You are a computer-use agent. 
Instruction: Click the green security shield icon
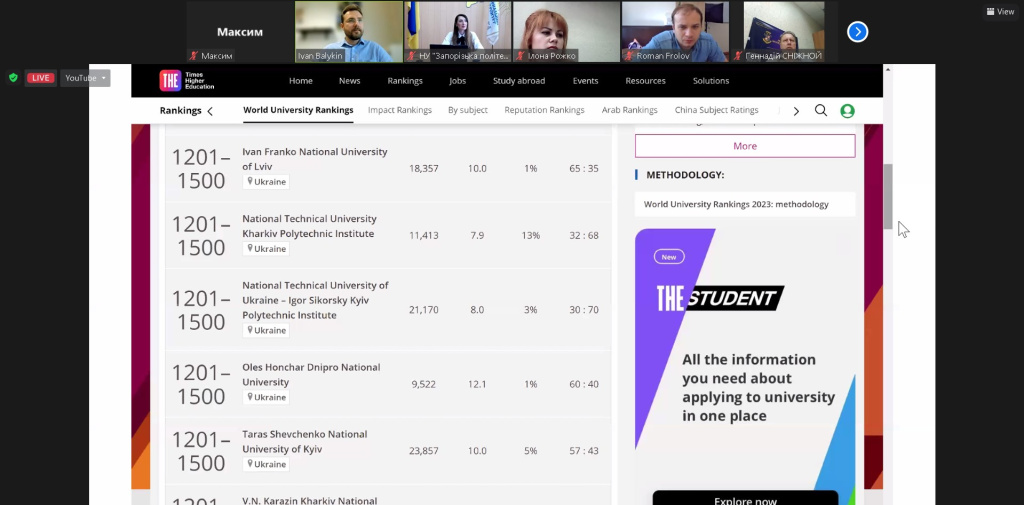(x=13, y=78)
